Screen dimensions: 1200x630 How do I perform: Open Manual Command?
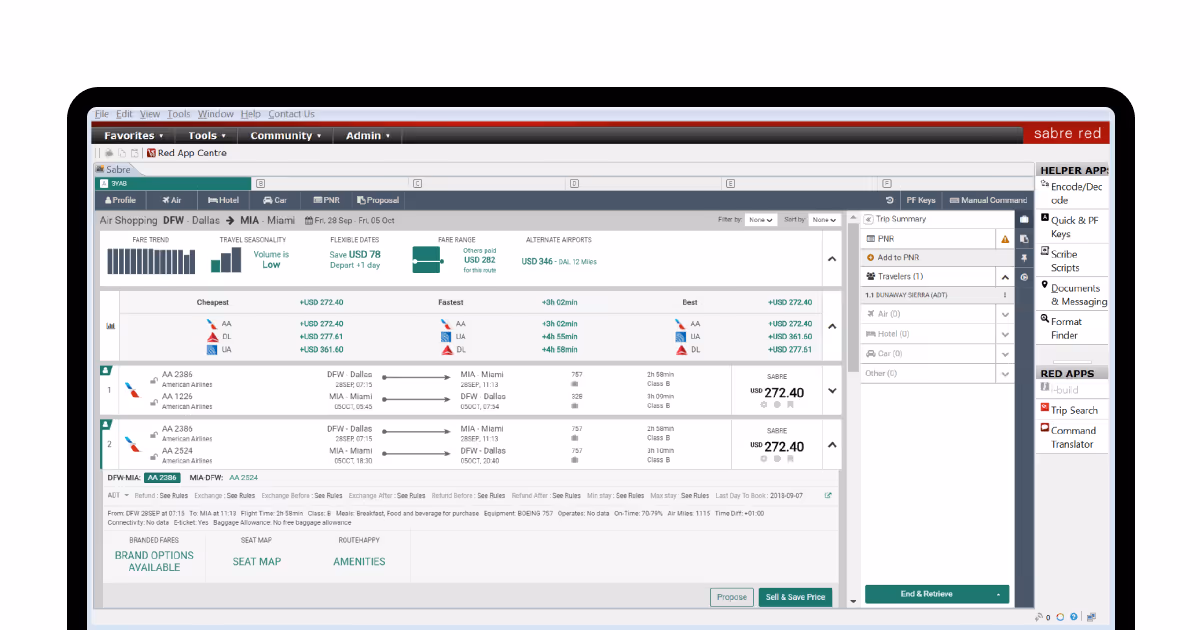coord(988,200)
